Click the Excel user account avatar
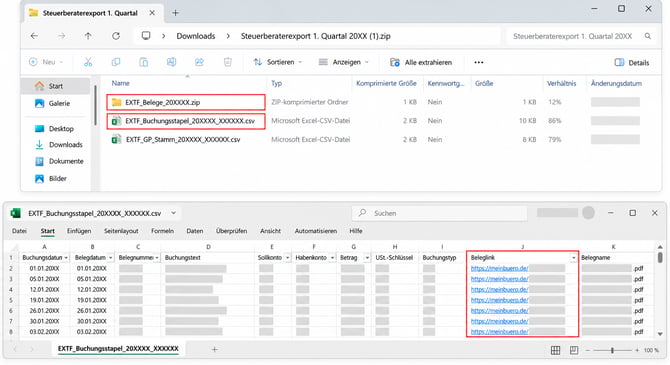Viewport: 670px width, 365px height. [x=588, y=212]
